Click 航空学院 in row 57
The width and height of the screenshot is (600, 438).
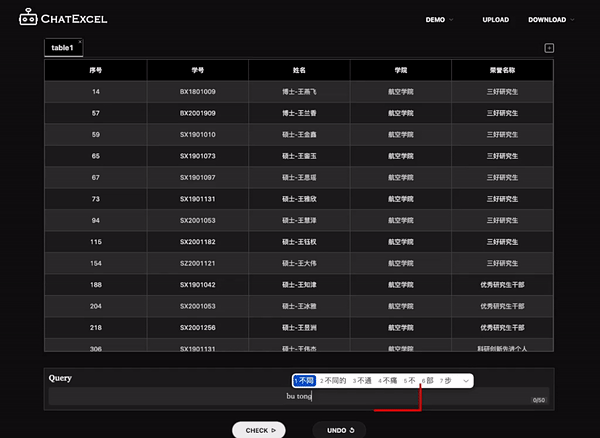pyautogui.click(x=401, y=113)
